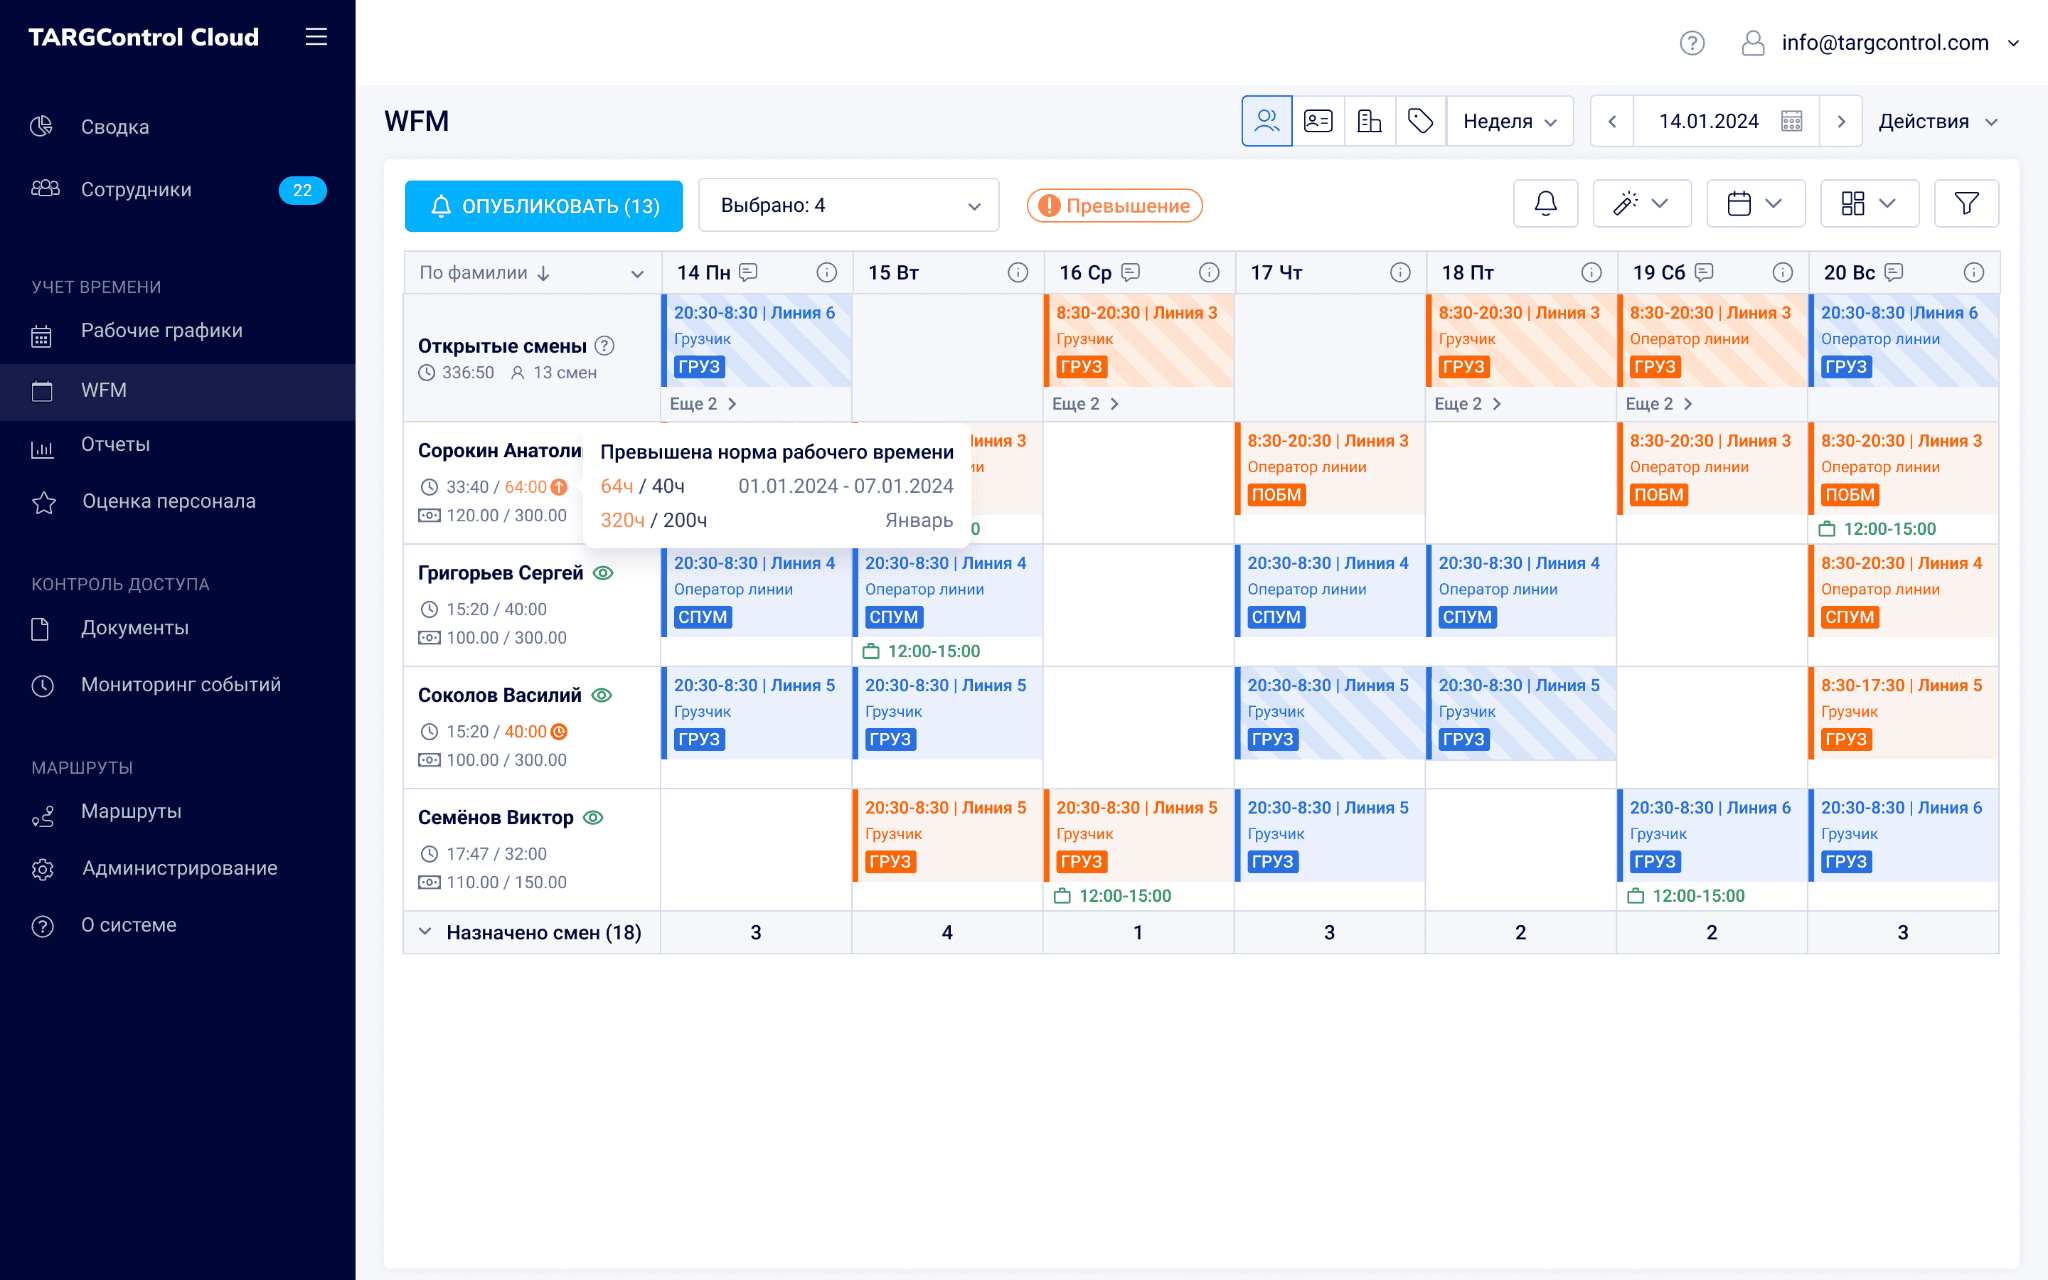This screenshot has width=2048, height=1280.
Task: Toggle eye icon next to Семёнов Виктор
Action: pos(593,817)
